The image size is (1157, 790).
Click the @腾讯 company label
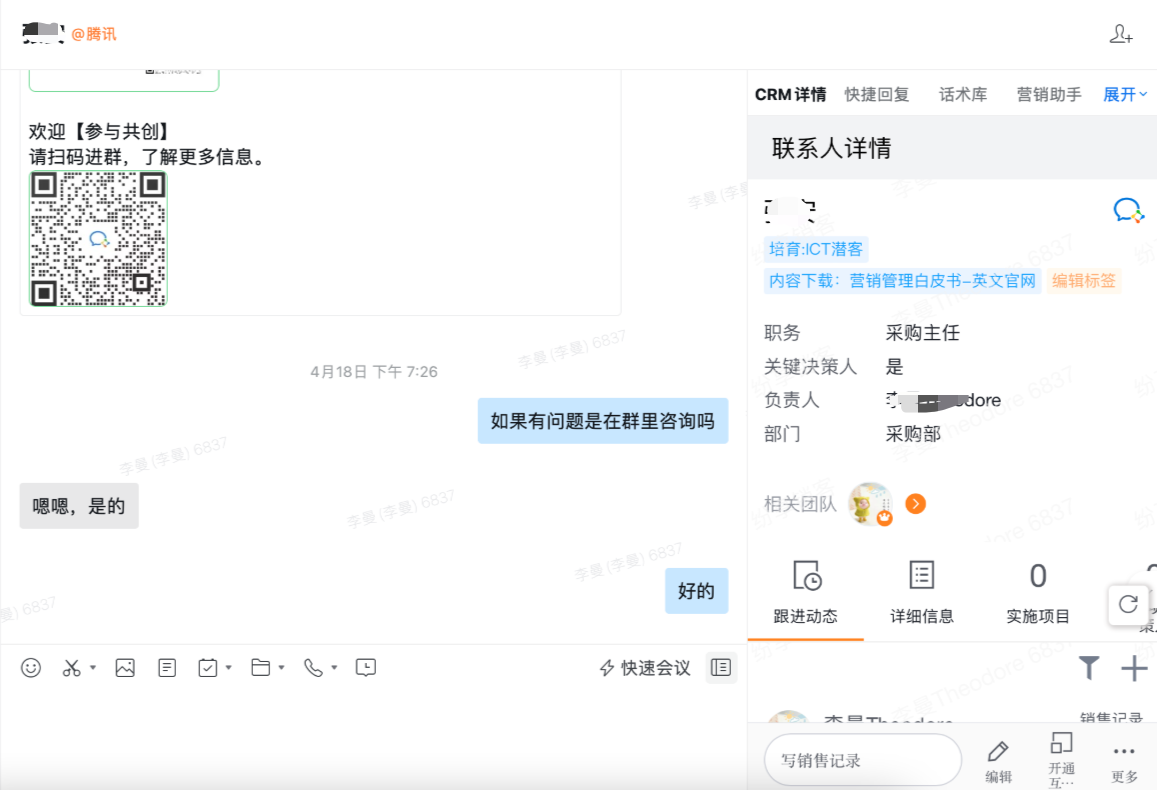(x=94, y=34)
